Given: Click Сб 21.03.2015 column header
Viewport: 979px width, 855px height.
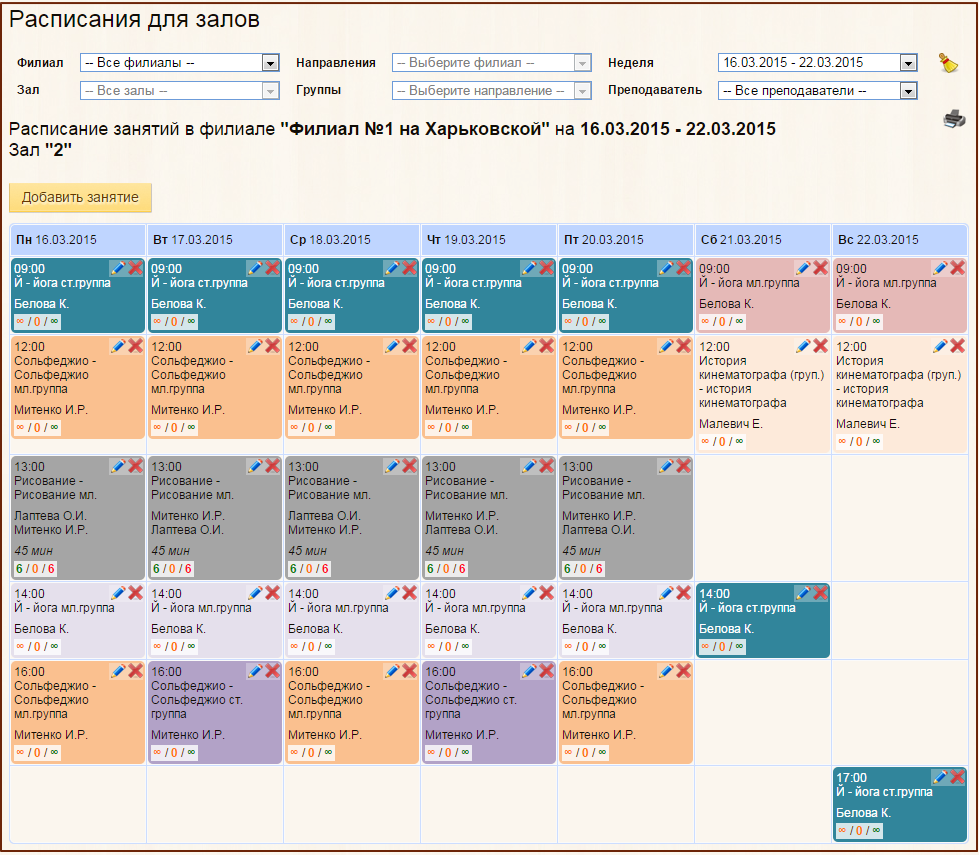Looking at the screenshot, I should pos(763,240).
